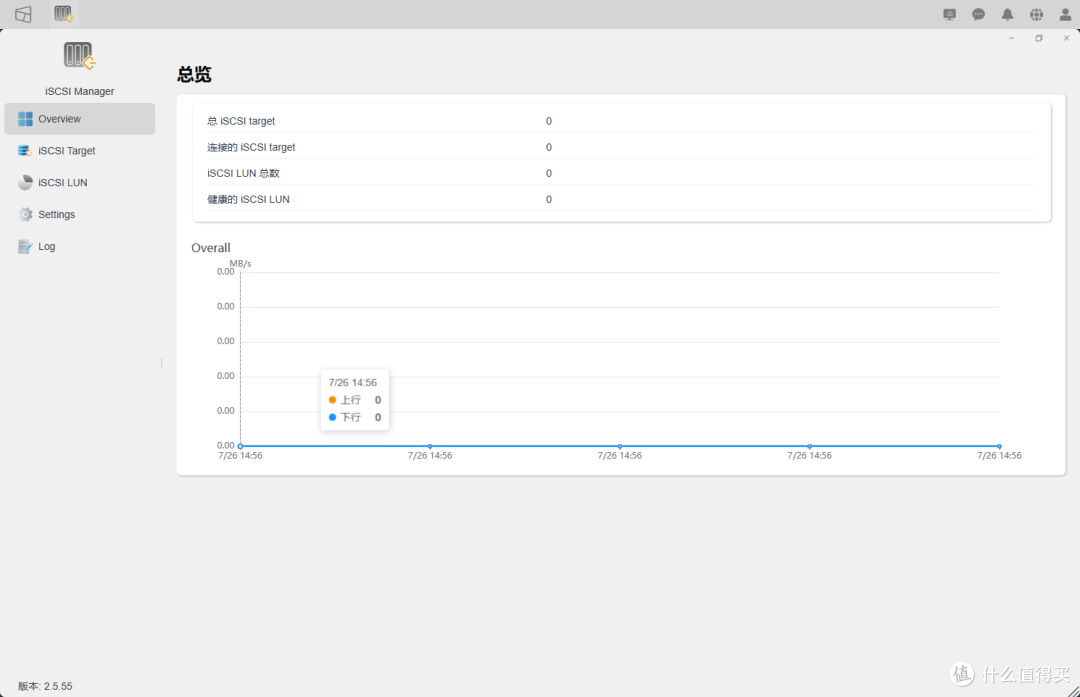This screenshot has width=1080, height=697.
Task: Maximize the iSCSI Manager window
Action: click(x=1039, y=39)
